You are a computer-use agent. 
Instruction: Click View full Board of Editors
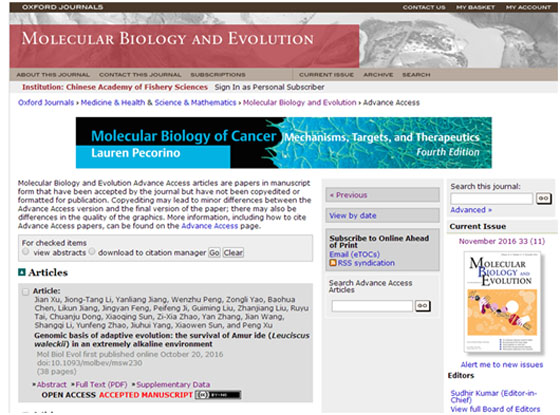coord(495,409)
